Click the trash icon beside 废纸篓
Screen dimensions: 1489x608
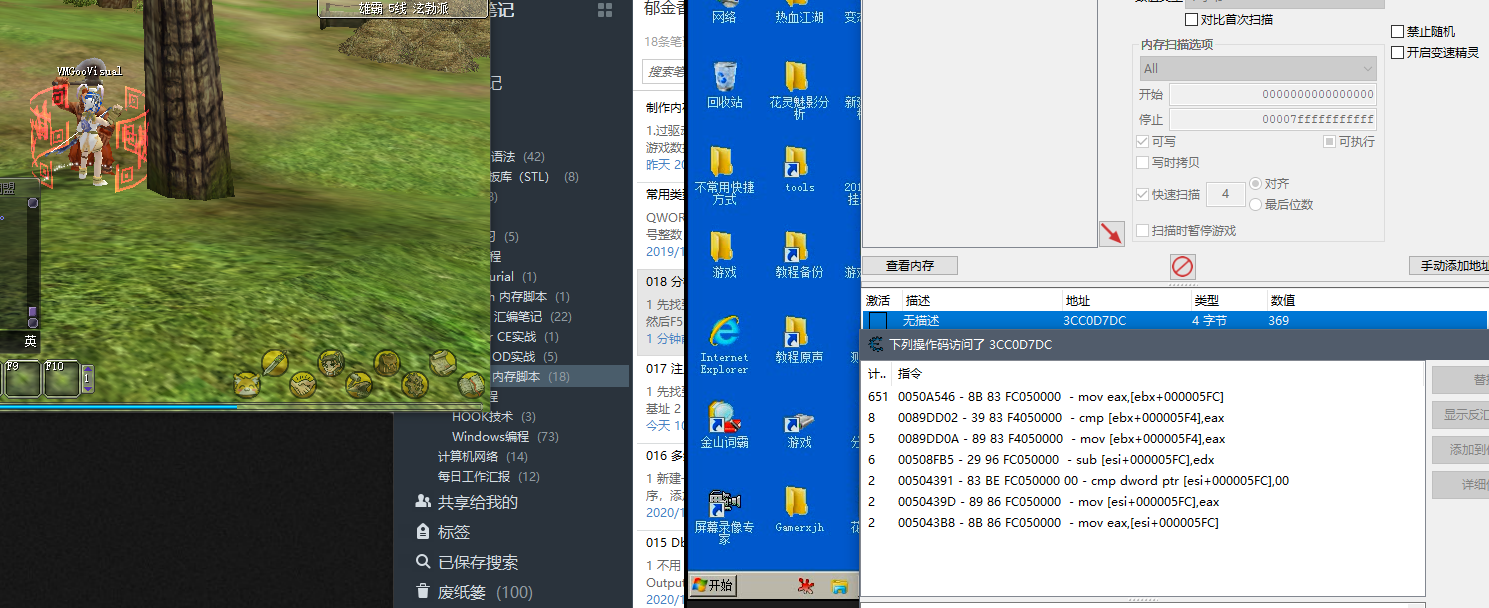pos(423,592)
